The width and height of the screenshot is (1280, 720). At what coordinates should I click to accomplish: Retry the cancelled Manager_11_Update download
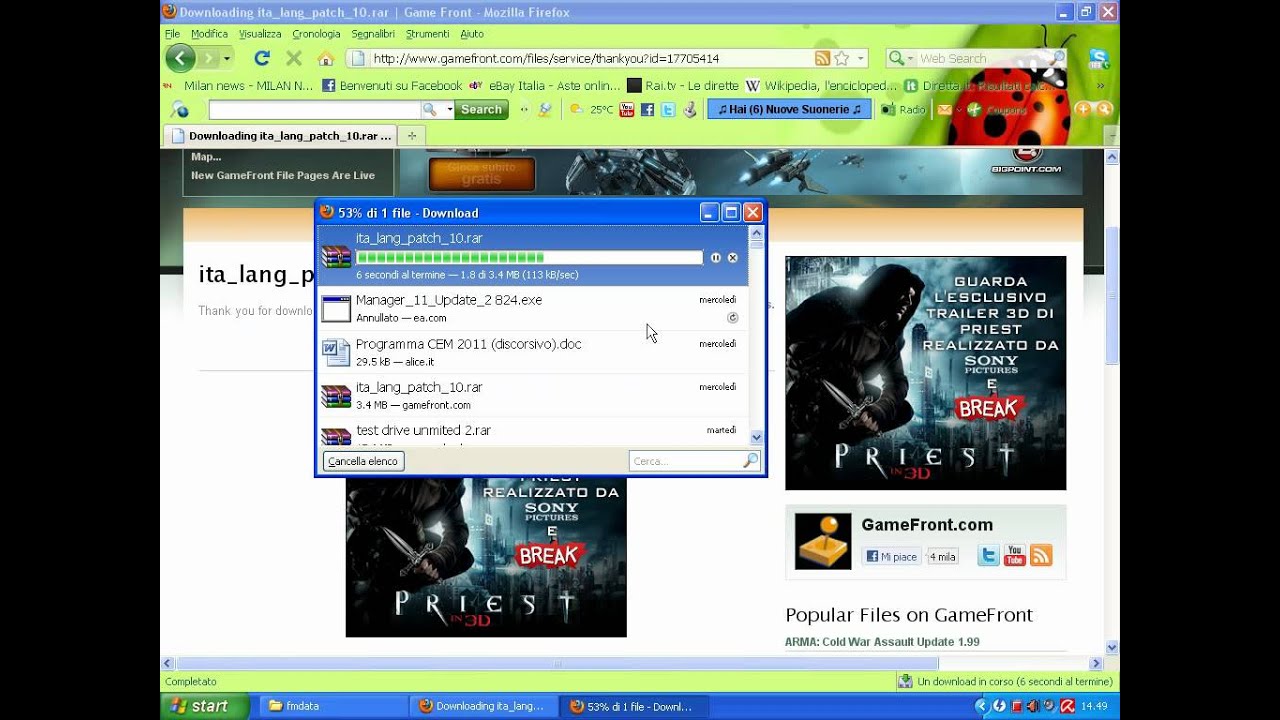pos(732,318)
